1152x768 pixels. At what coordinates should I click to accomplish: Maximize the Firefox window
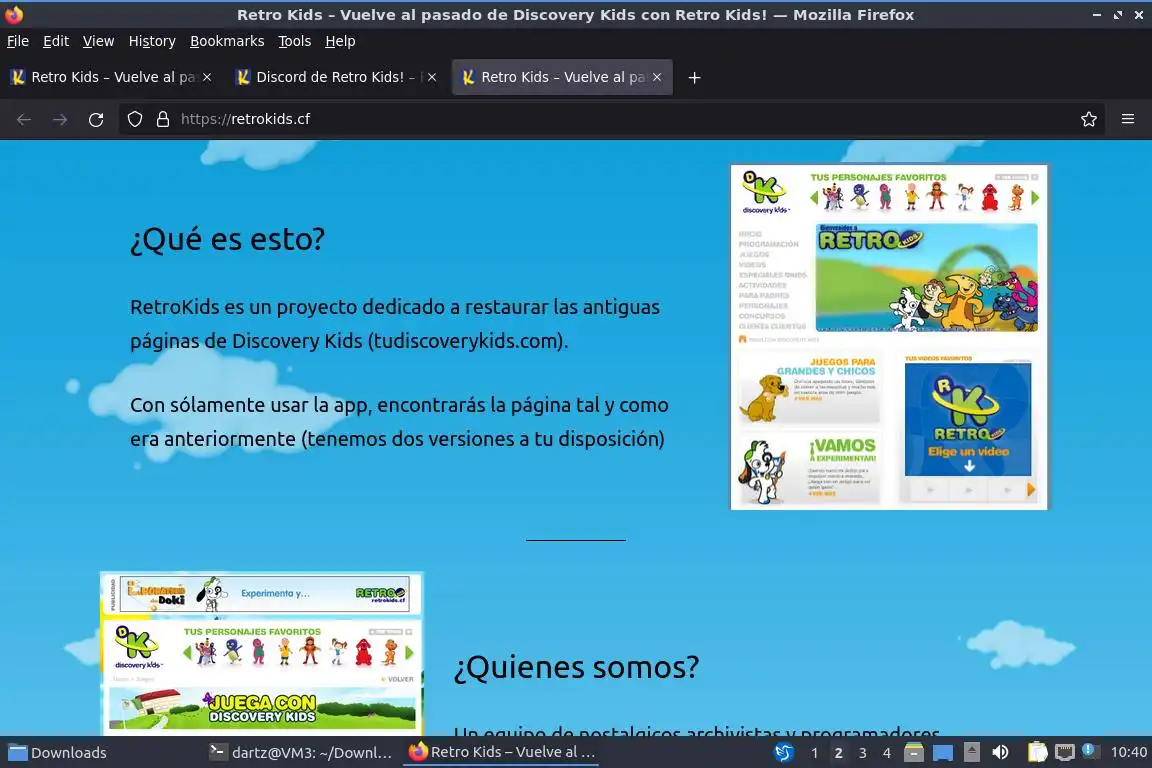(x=1117, y=15)
